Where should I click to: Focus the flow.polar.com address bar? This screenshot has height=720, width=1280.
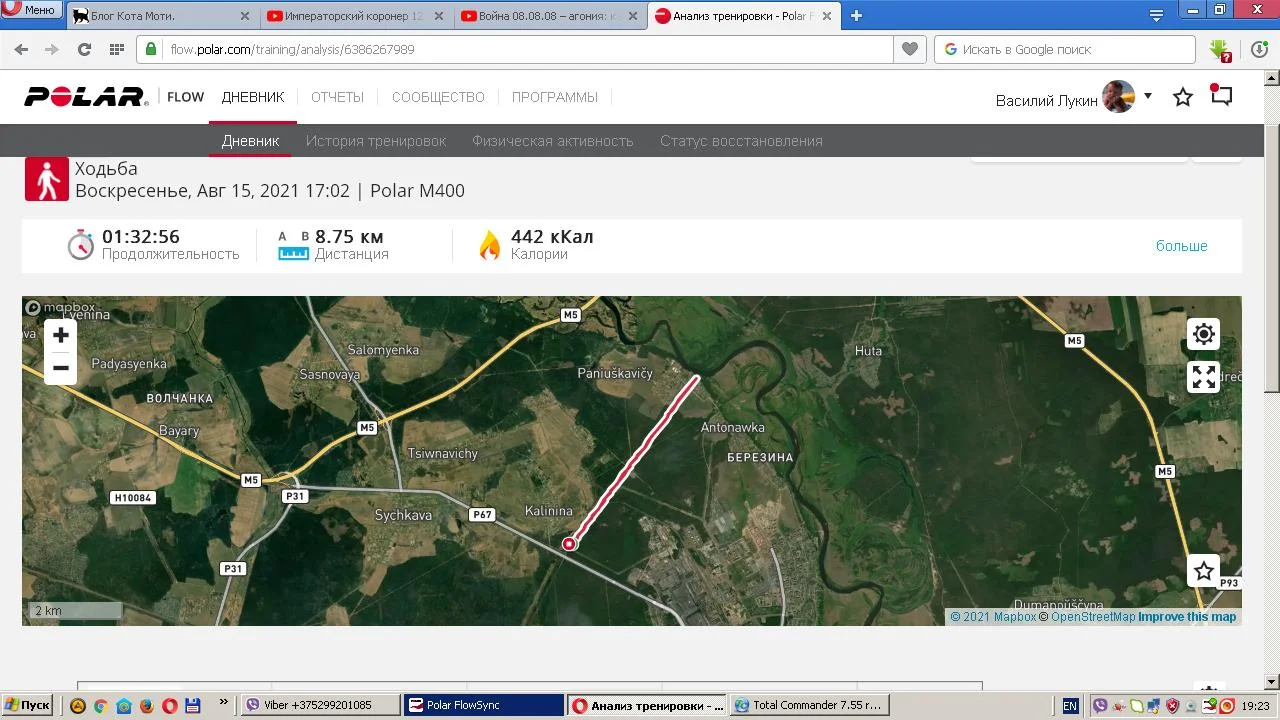(515, 49)
